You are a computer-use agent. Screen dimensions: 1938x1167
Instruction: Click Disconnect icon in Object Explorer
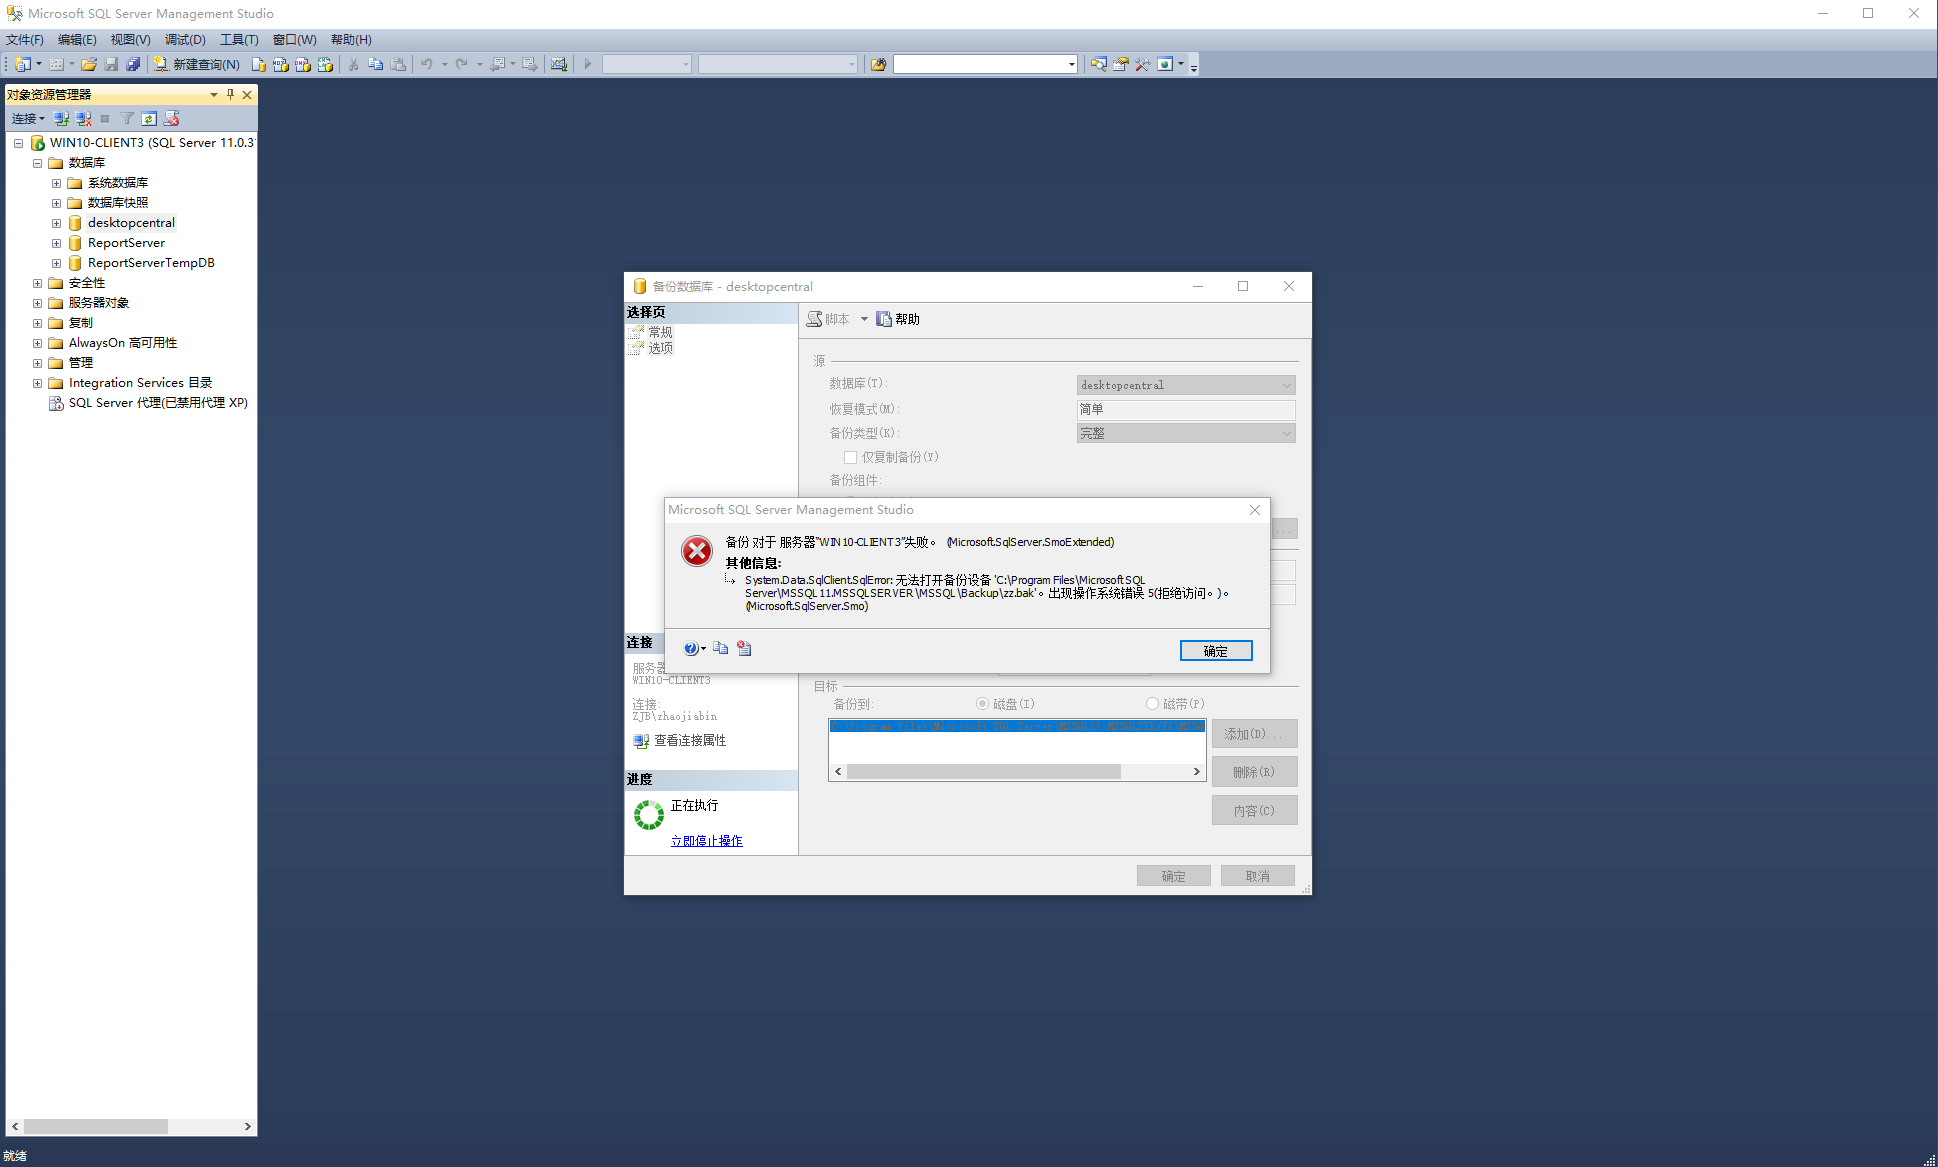(84, 118)
